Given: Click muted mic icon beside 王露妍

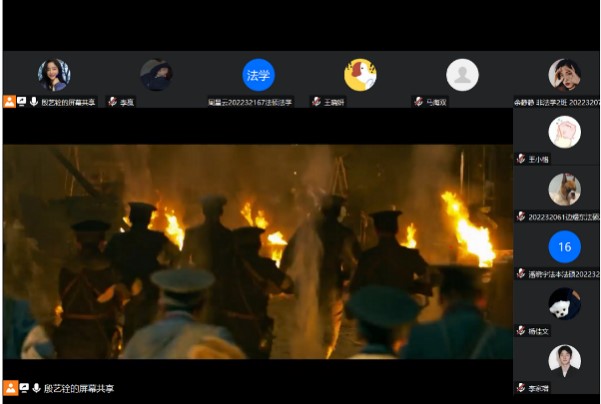Looking at the screenshot, I should point(316,101).
